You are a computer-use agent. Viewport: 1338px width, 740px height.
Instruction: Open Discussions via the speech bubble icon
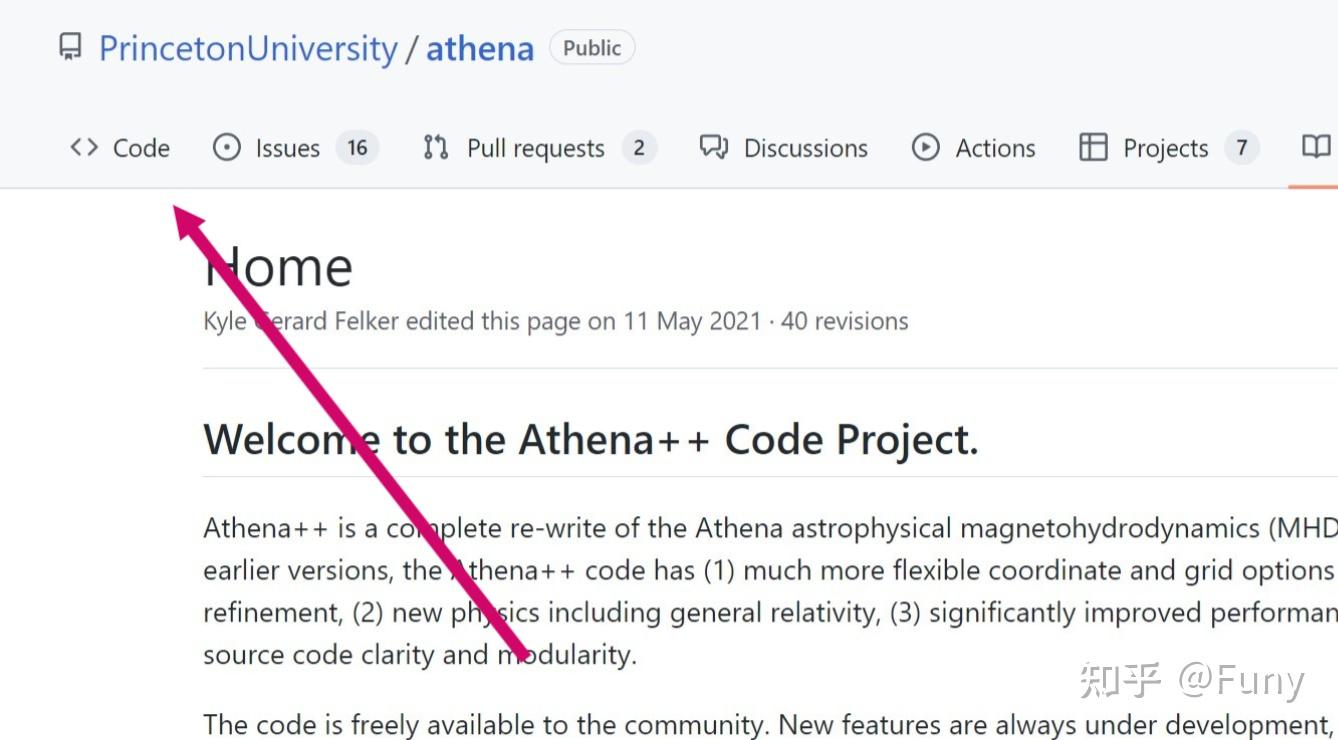pos(712,147)
